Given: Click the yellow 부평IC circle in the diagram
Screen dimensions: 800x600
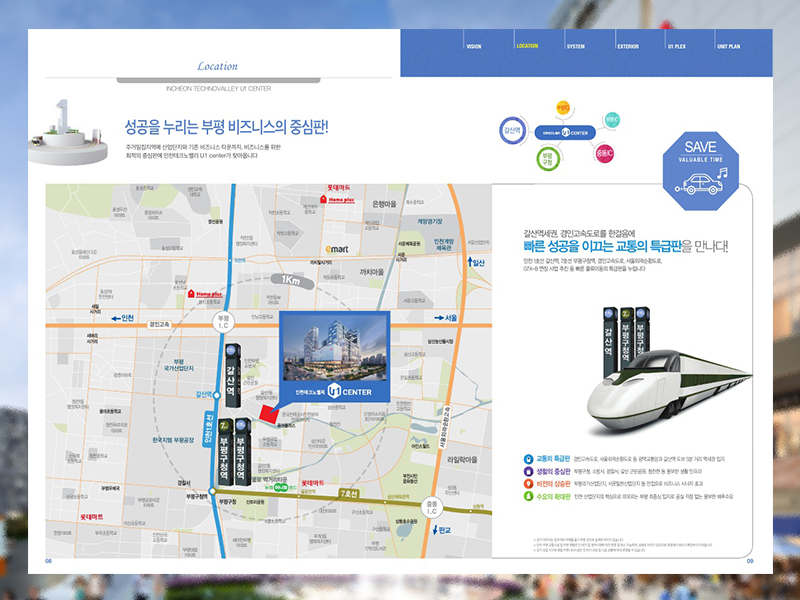Looking at the screenshot, I should [x=563, y=108].
